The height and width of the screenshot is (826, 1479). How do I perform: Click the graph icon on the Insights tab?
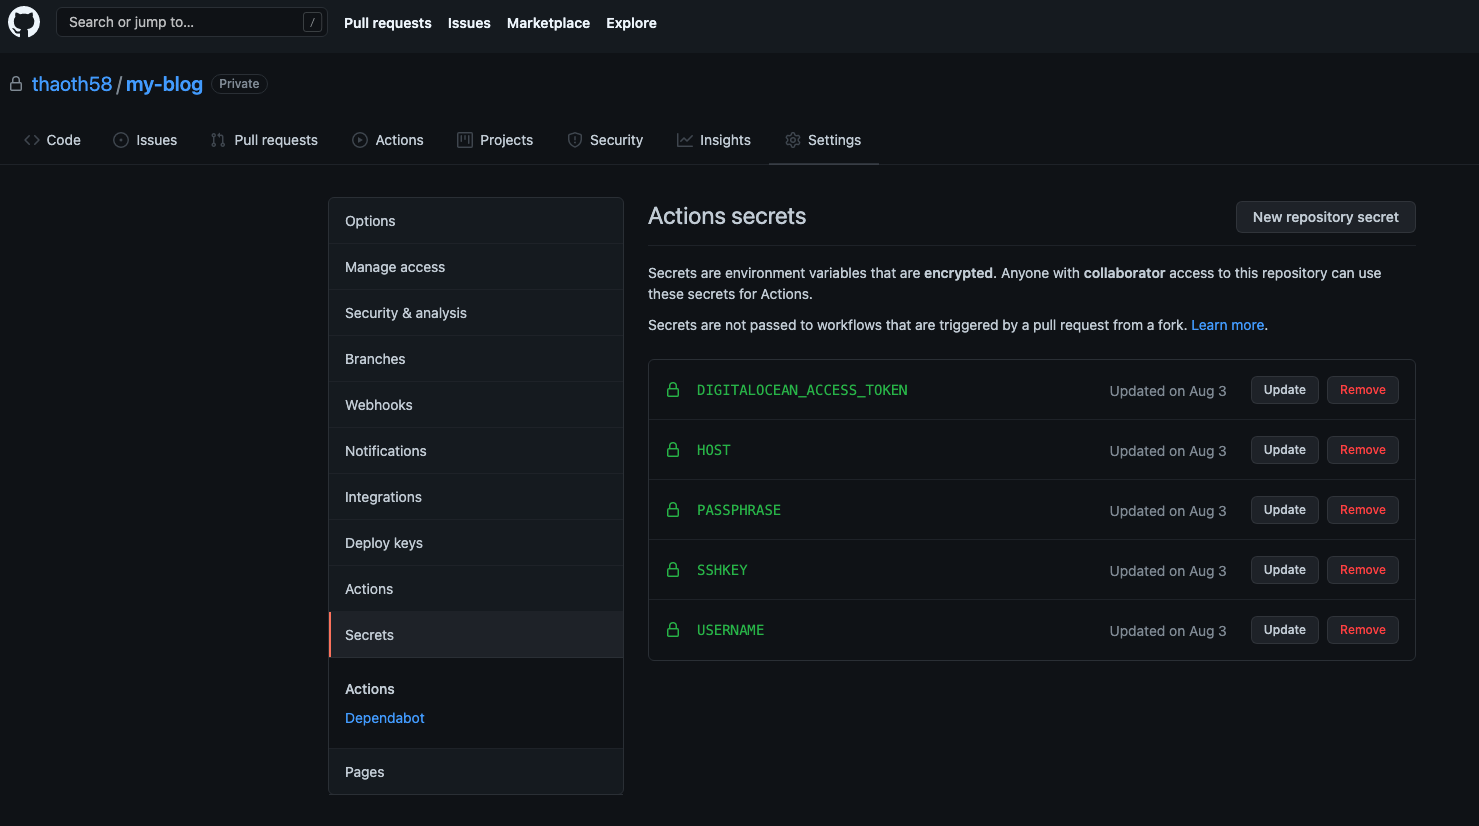click(x=685, y=140)
